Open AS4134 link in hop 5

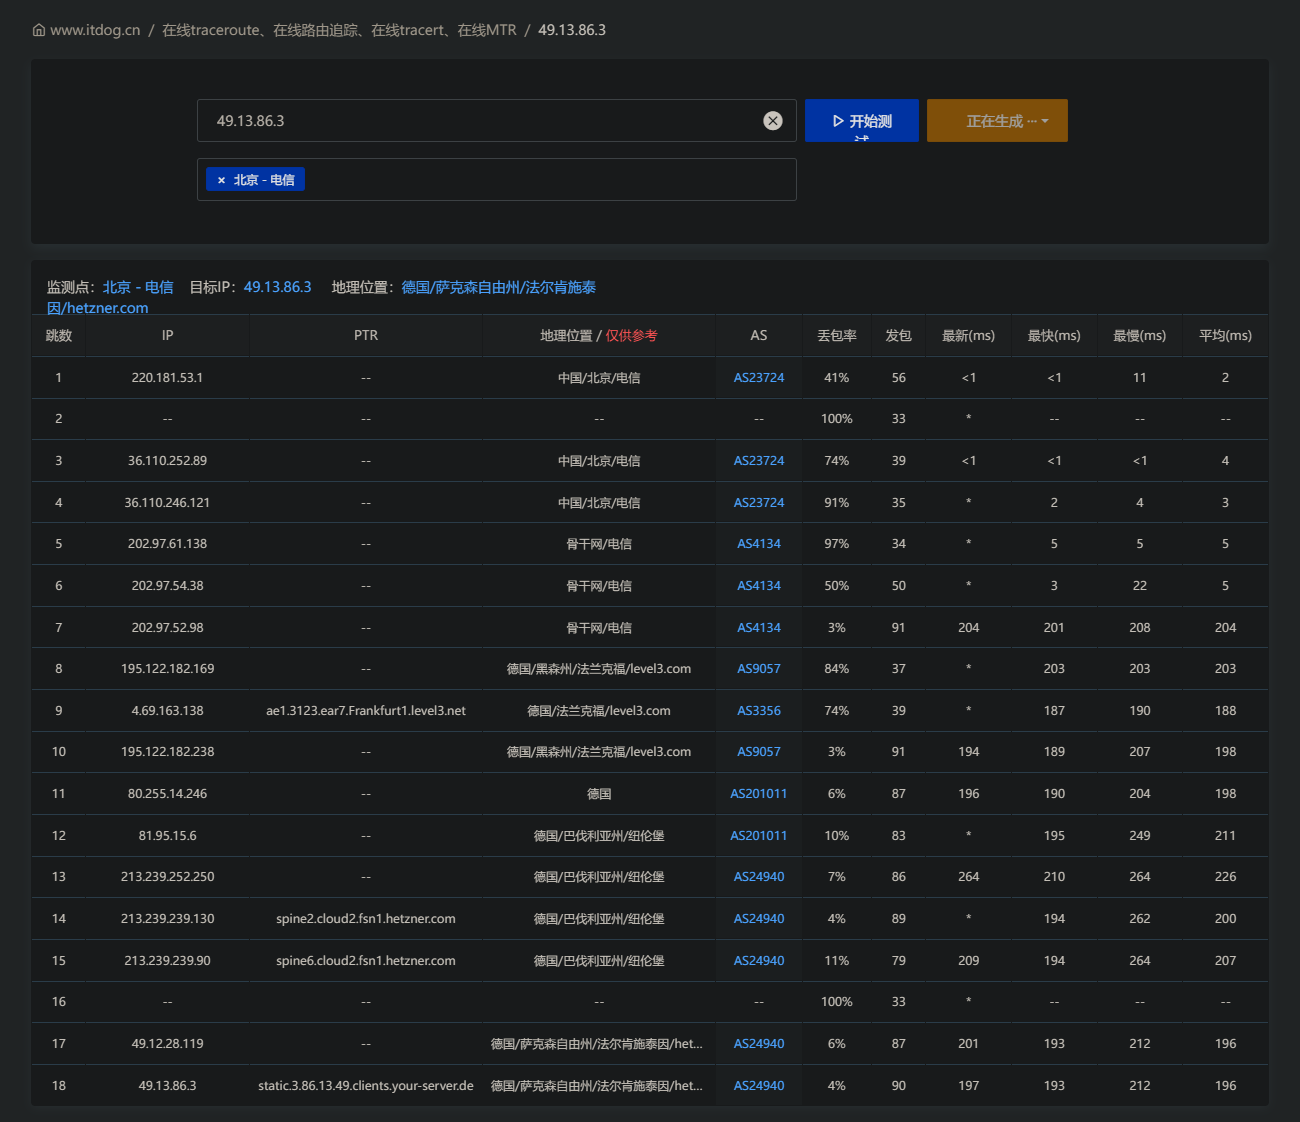click(x=759, y=544)
